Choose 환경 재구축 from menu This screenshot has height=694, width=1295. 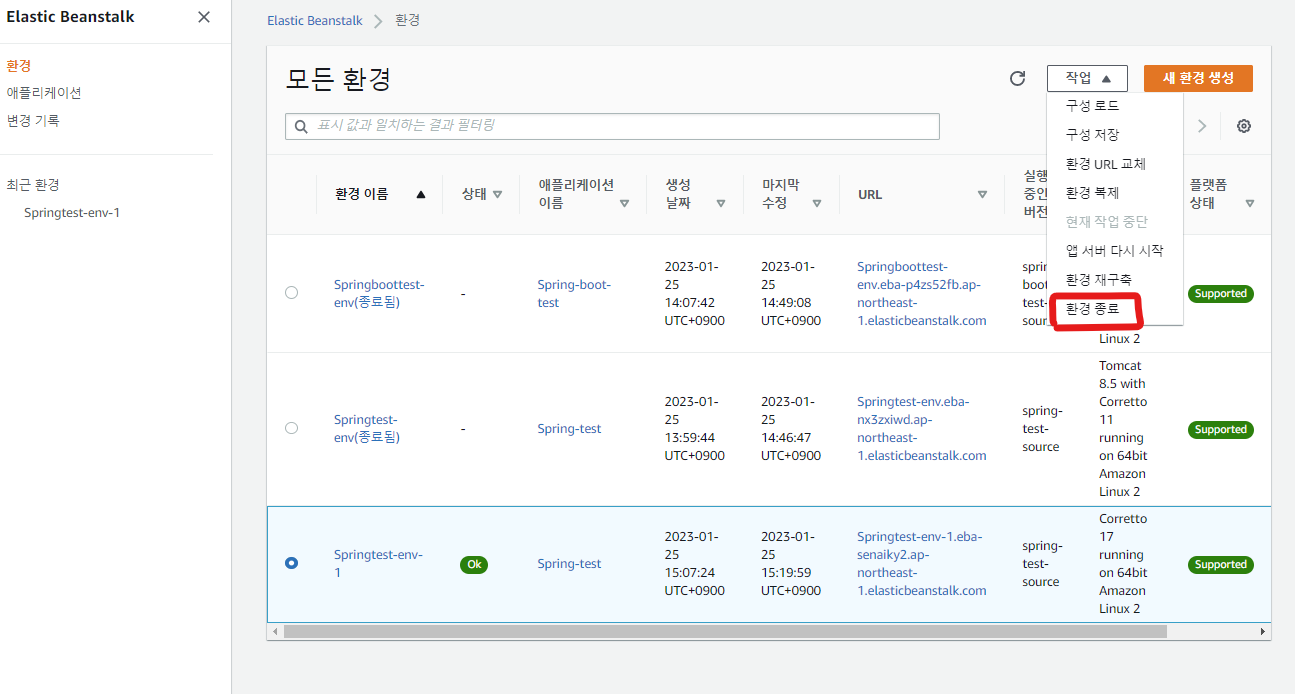click(1098, 279)
